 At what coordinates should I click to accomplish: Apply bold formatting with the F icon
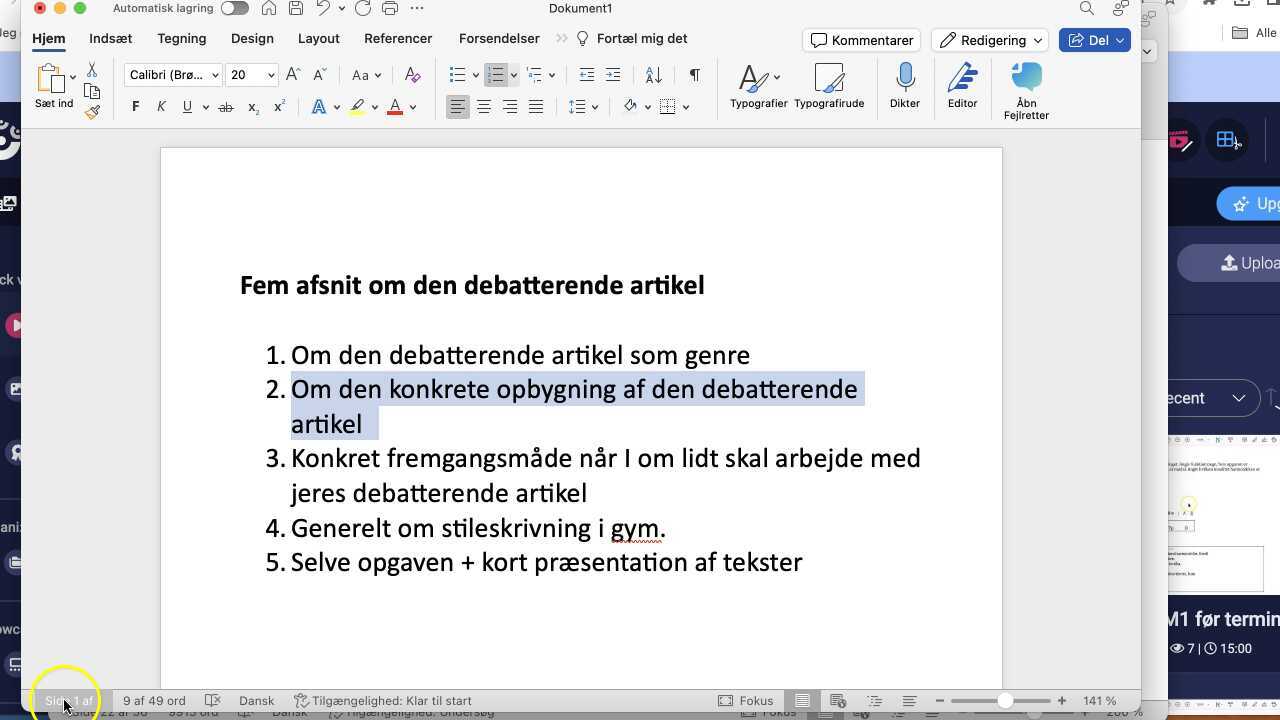[x=135, y=106]
